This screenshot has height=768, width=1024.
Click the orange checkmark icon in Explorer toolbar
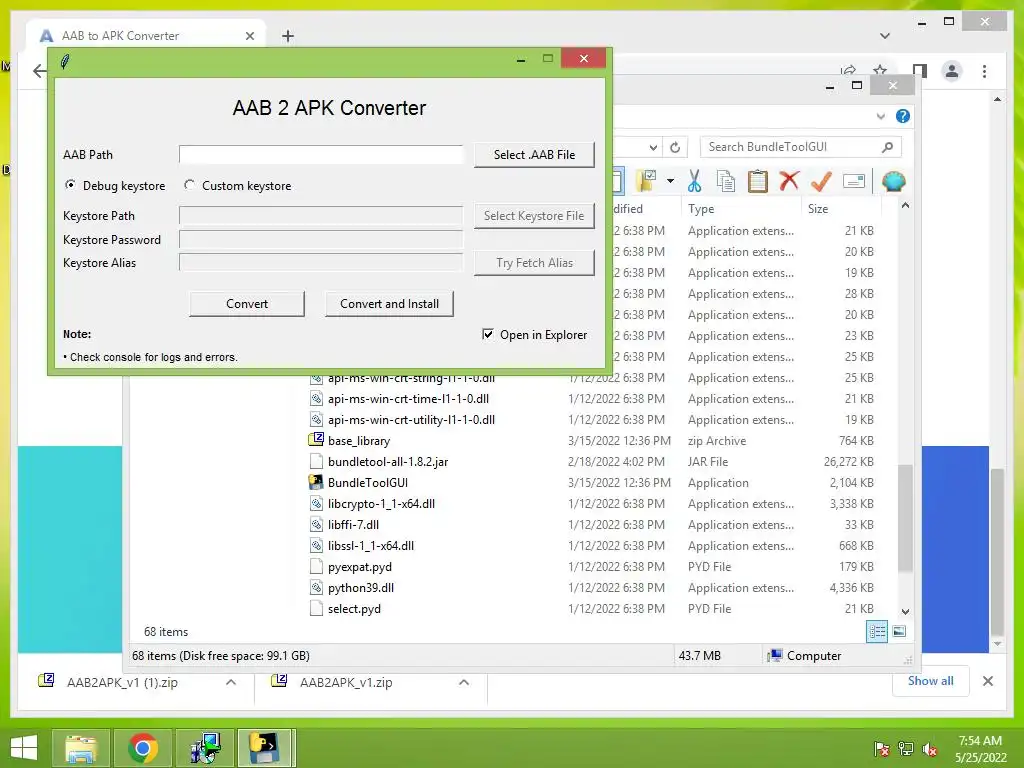821,181
